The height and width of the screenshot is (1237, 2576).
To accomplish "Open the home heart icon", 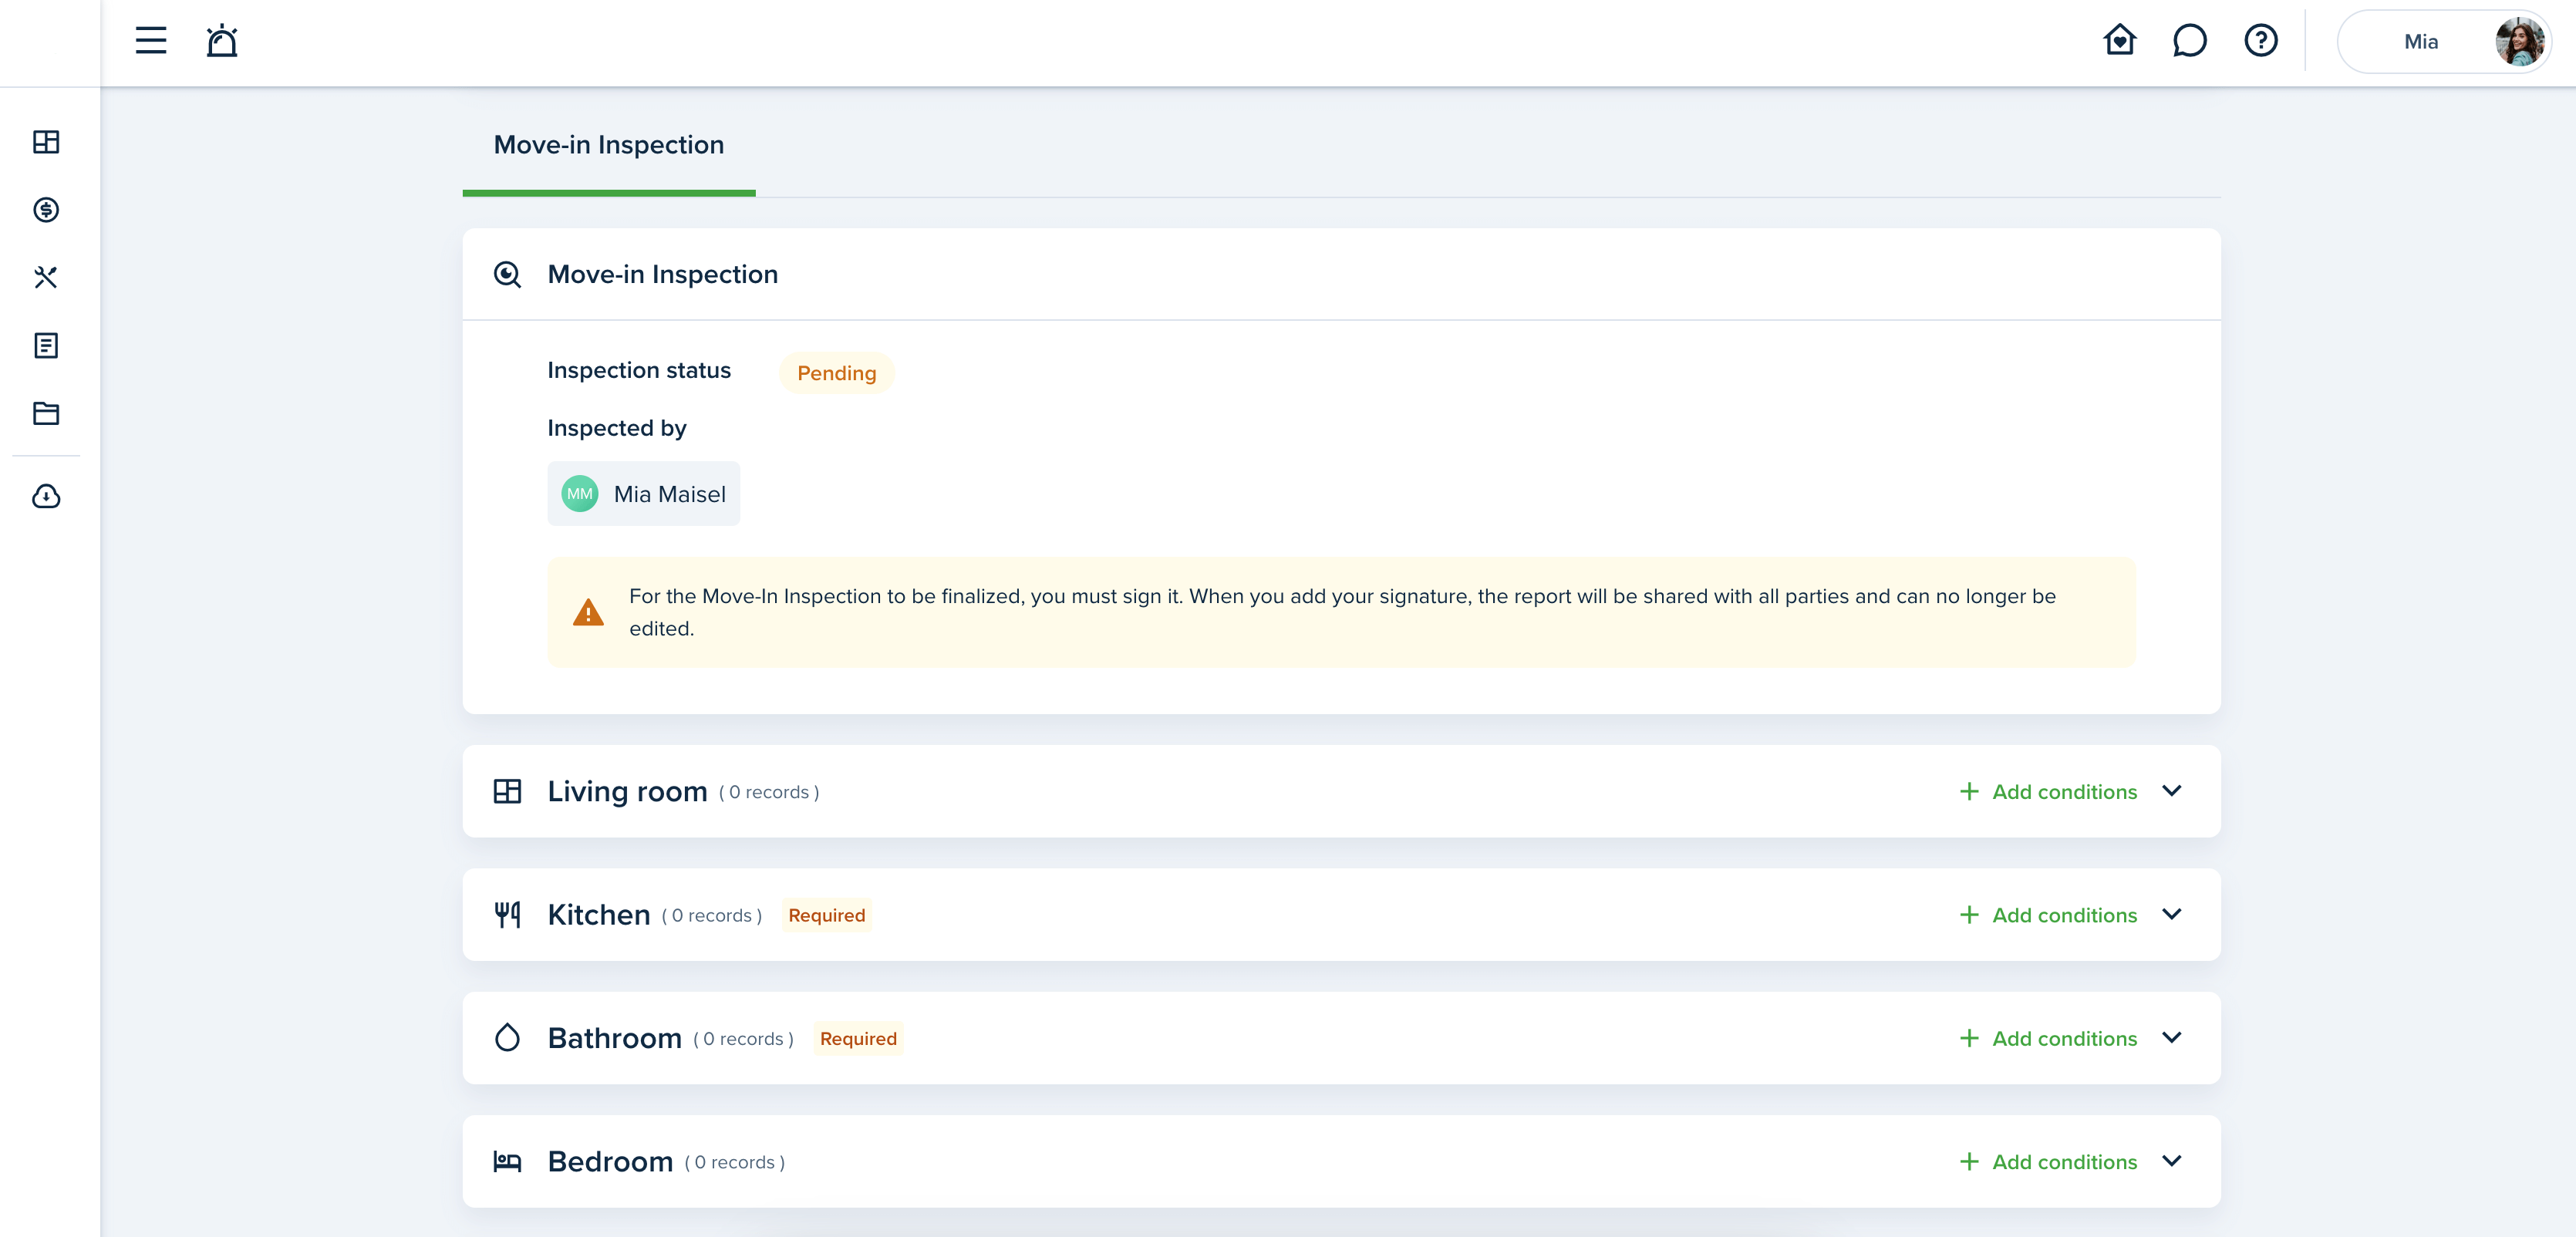I will (2119, 41).
